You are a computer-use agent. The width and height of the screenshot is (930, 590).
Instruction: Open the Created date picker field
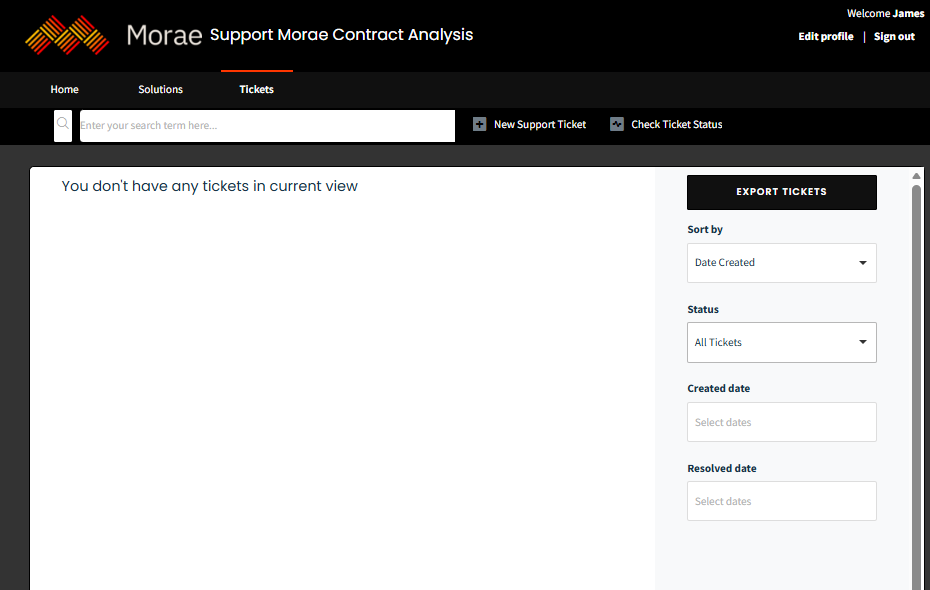[x=781, y=422]
